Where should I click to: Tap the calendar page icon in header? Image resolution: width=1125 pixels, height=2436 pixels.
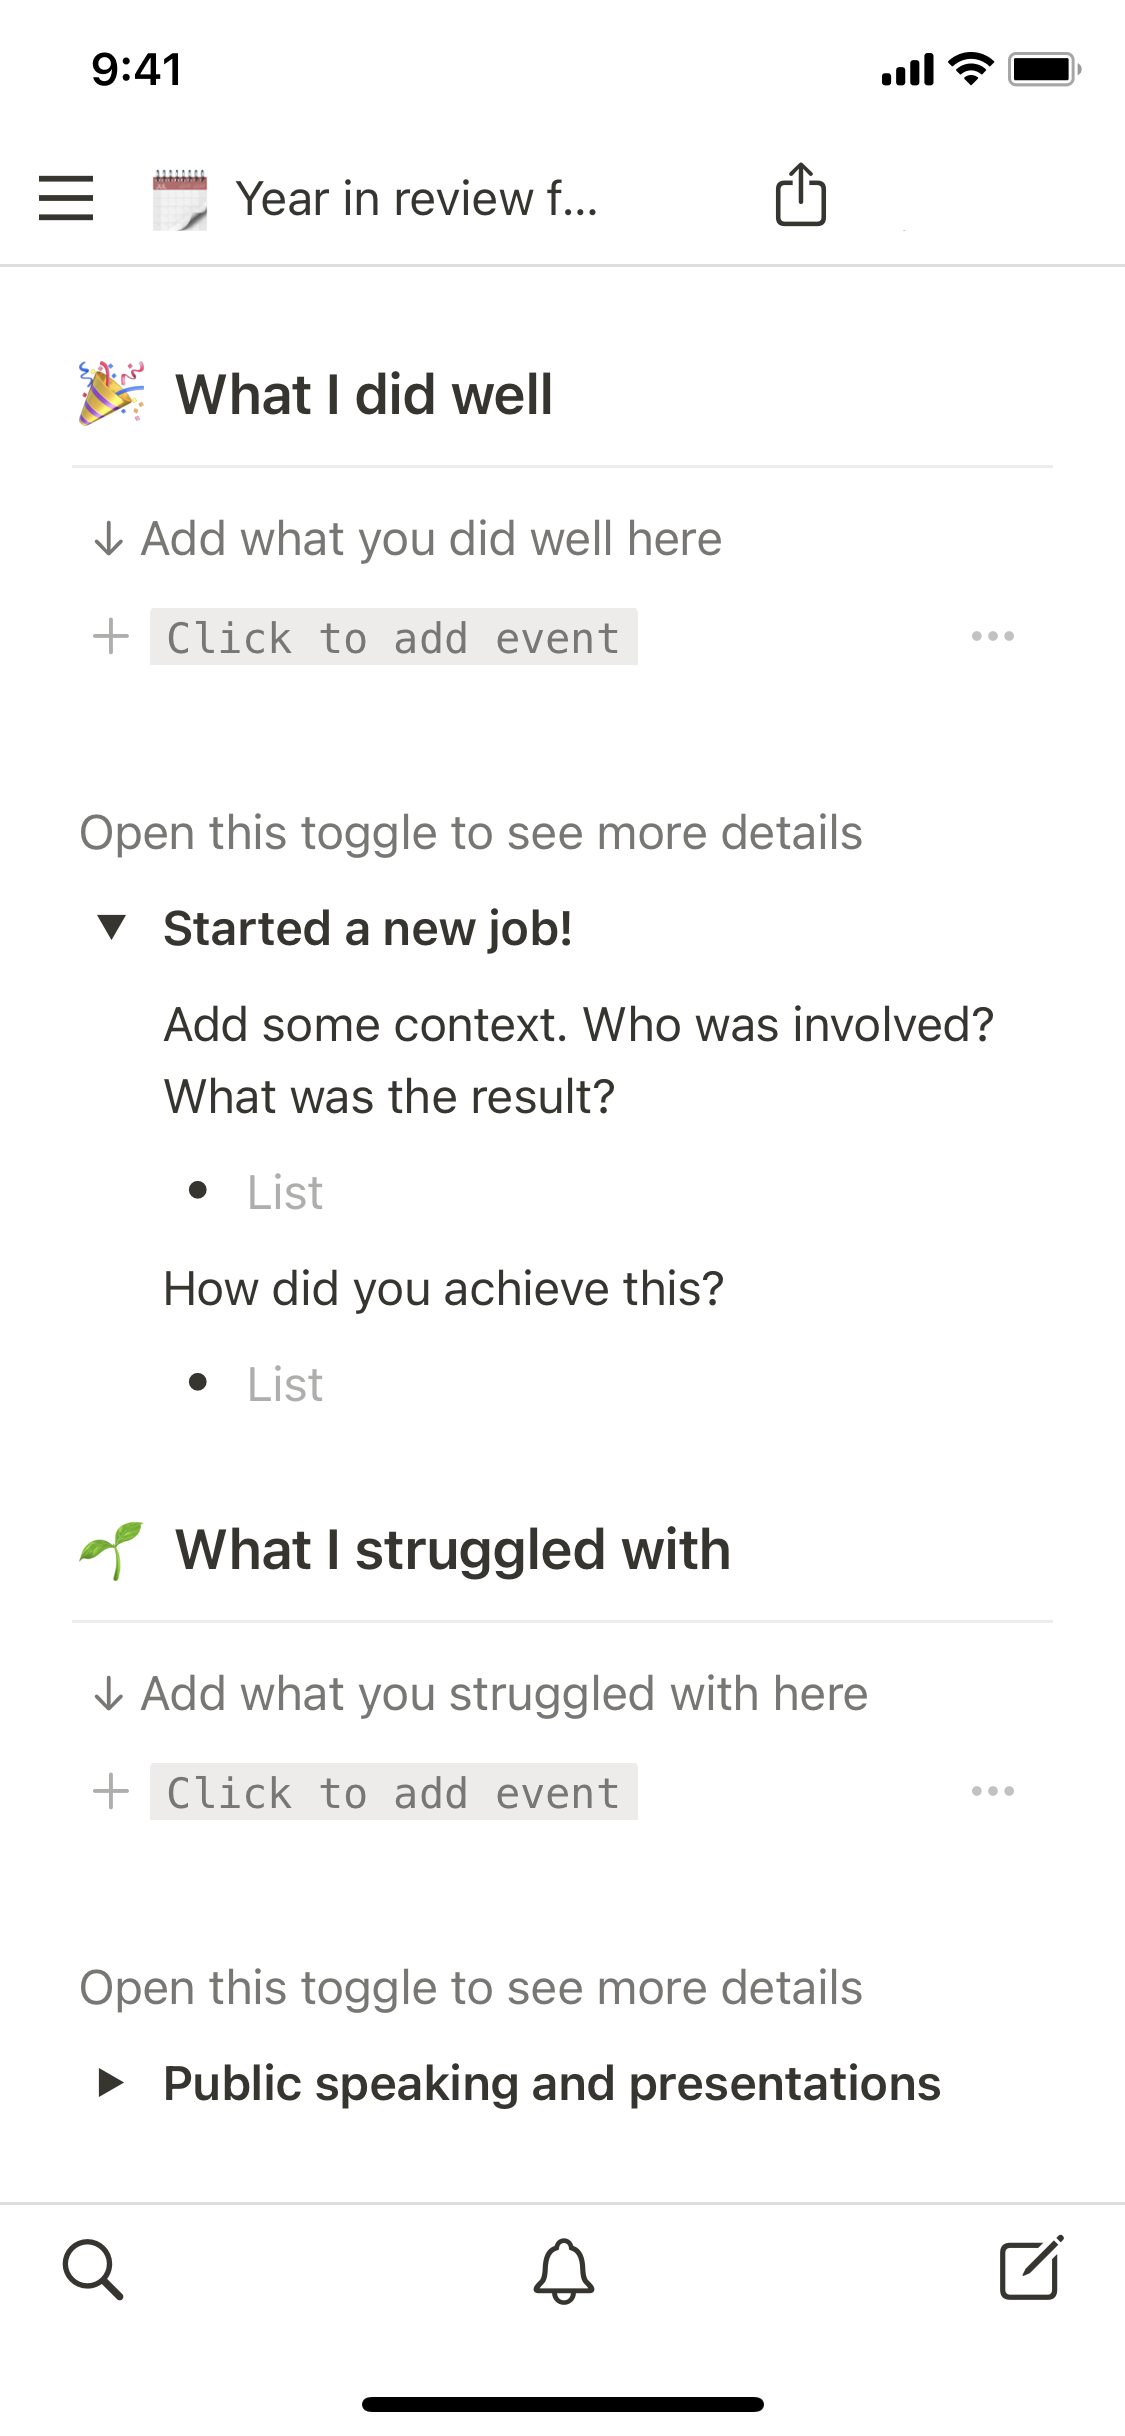[x=180, y=199]
